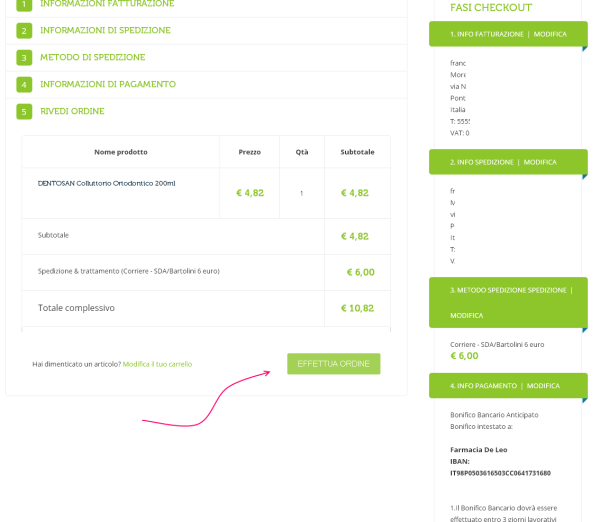Expand the Informazioni di Spedizione section
The height and width of the screenshot is (522, 600).
[x=105, y=31]
